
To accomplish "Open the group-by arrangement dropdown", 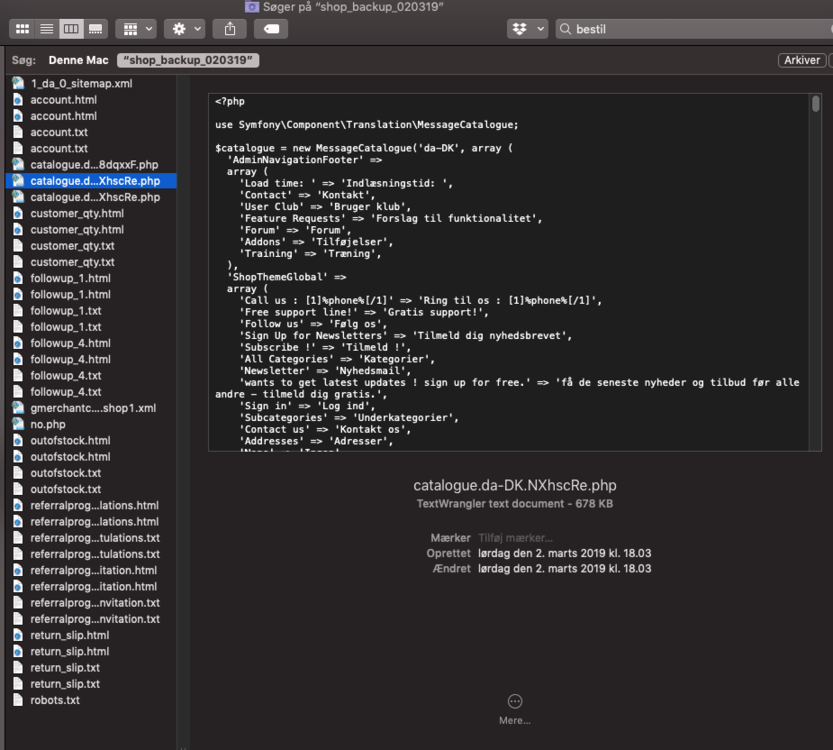I will [x=135, y=29].
